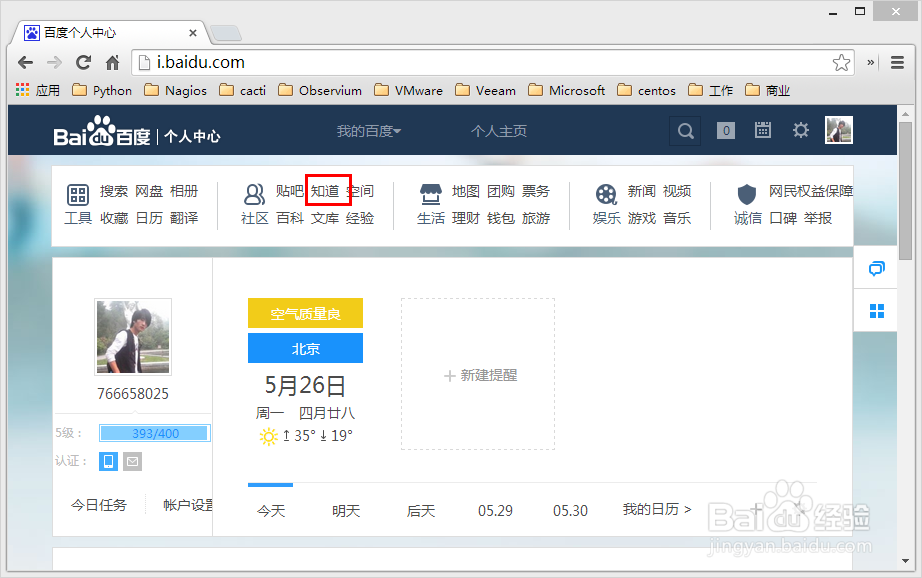The height and width of the screenshot is (578, 922).
Task: Open the Veeam bookmark folder
Action: 485,90
